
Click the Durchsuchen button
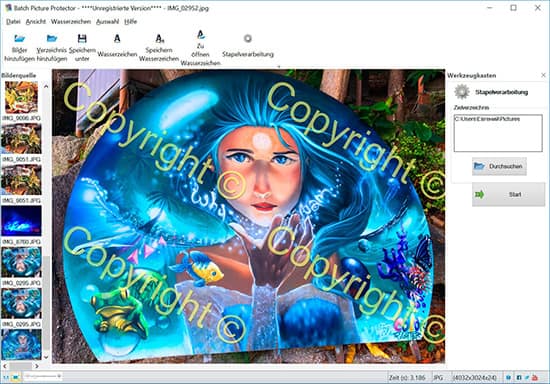click(x=499, y=166)
